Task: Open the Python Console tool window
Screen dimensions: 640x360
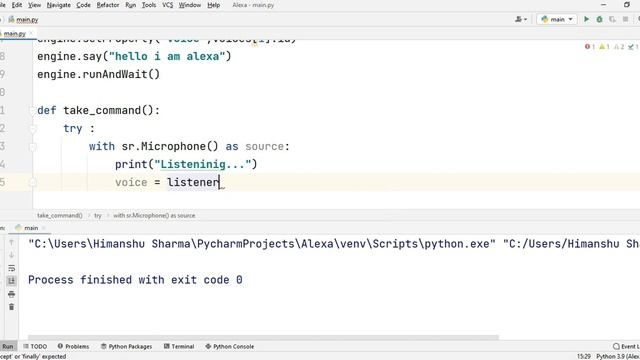Action: [230, 346]
